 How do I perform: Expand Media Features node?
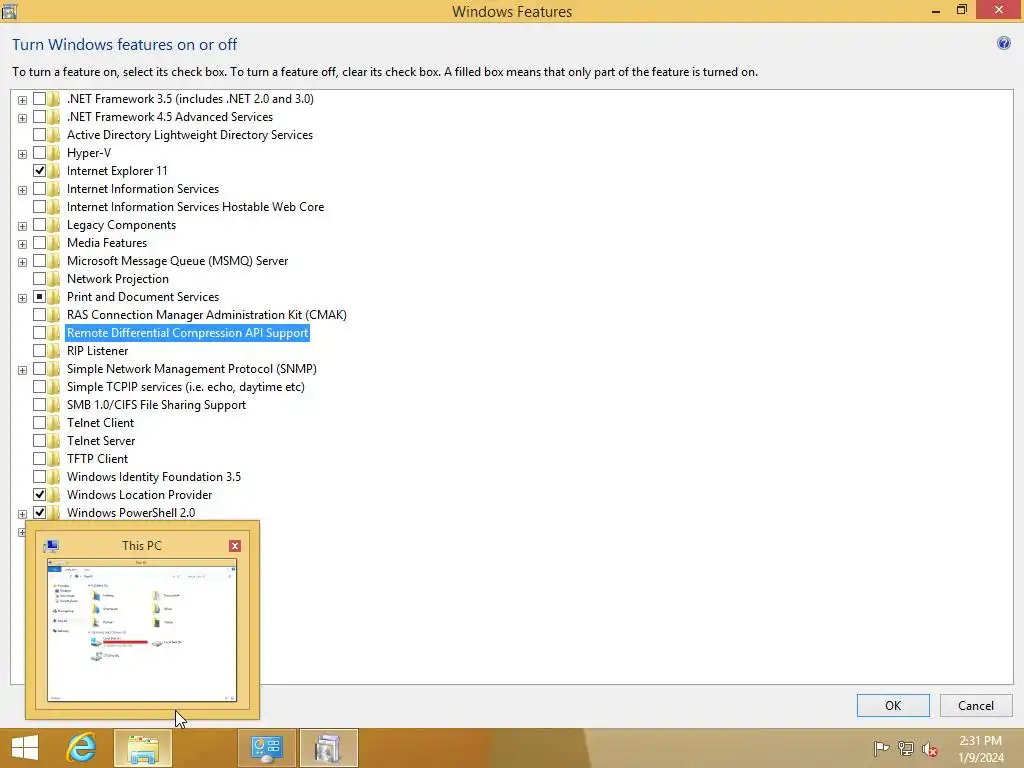pos(22,244)
